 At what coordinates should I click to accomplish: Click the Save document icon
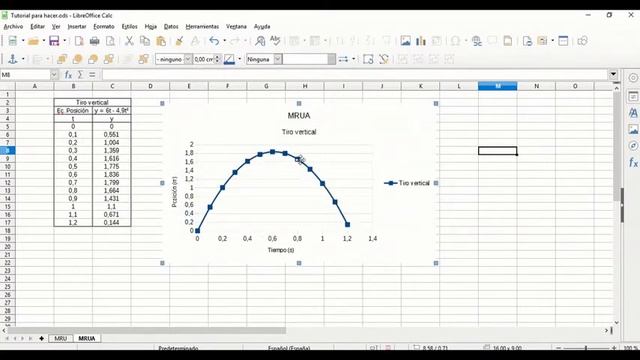point(54,41)
